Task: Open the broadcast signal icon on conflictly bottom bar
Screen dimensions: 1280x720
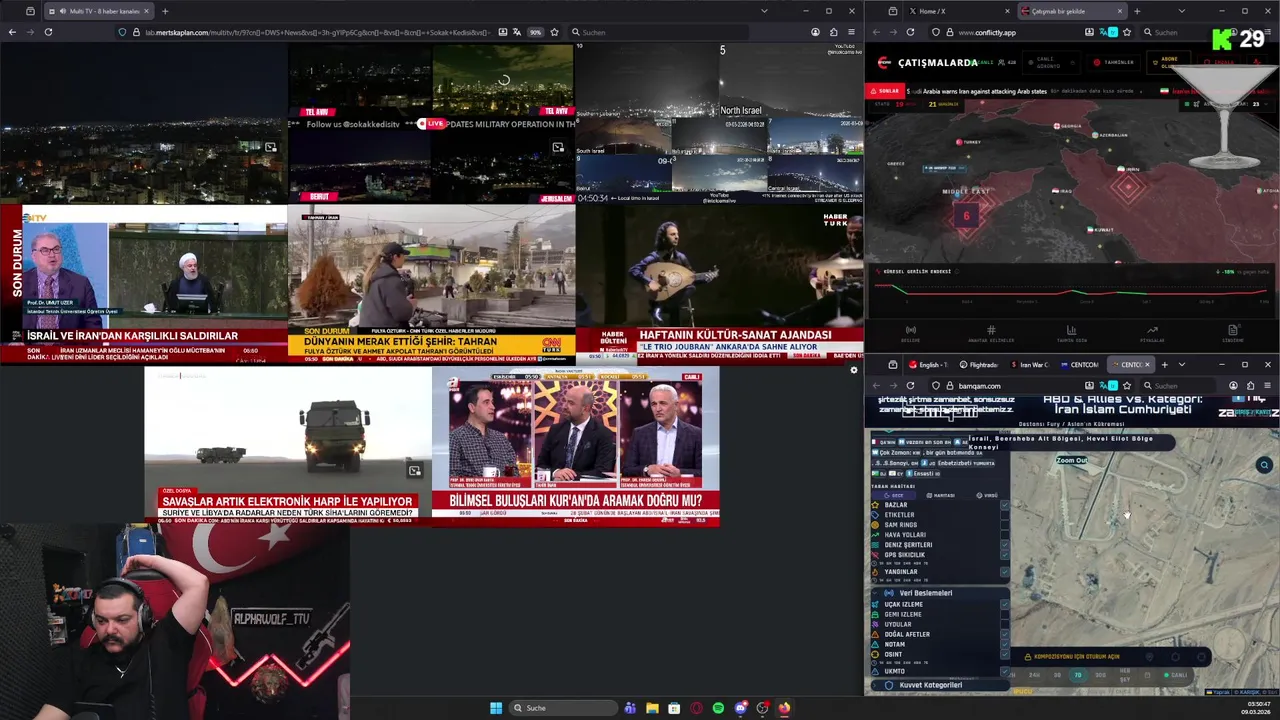Action: tap(910, 331)
